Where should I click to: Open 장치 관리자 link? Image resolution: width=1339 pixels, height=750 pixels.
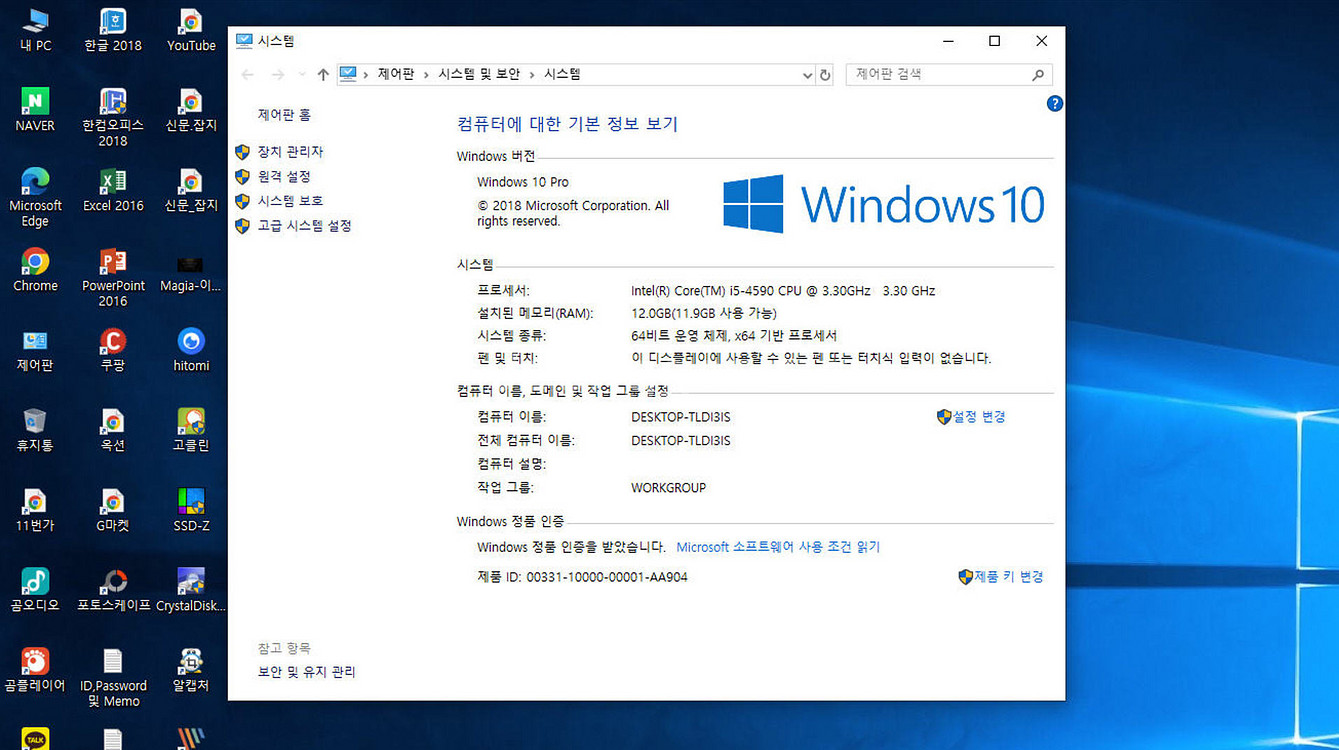point(290,151)
